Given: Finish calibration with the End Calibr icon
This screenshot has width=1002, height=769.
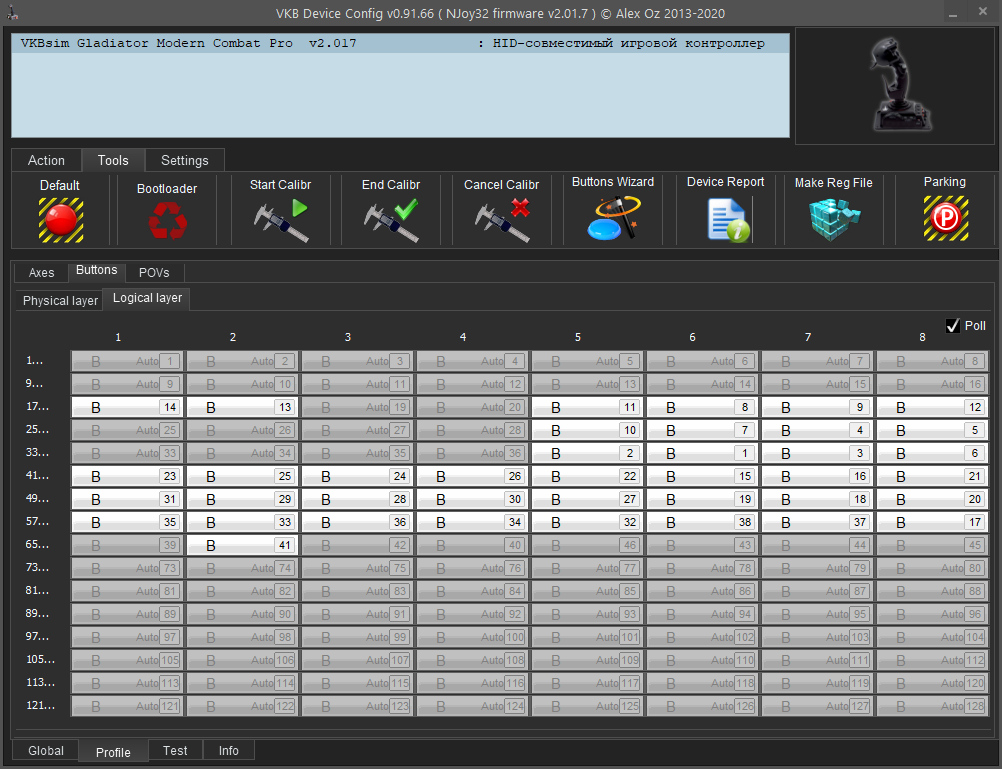Looking at the screenshot, I should click(391, 221).
